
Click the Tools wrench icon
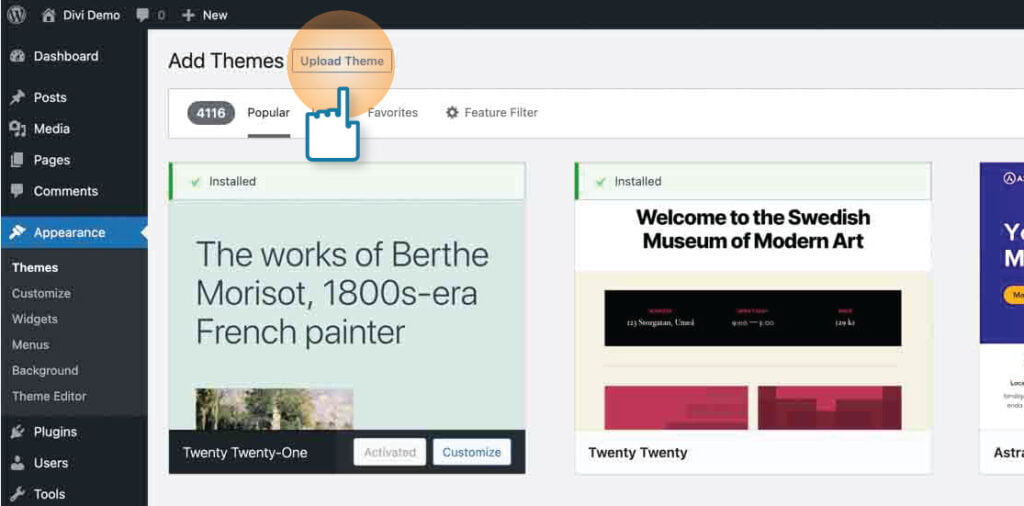(x=17, y=494)
